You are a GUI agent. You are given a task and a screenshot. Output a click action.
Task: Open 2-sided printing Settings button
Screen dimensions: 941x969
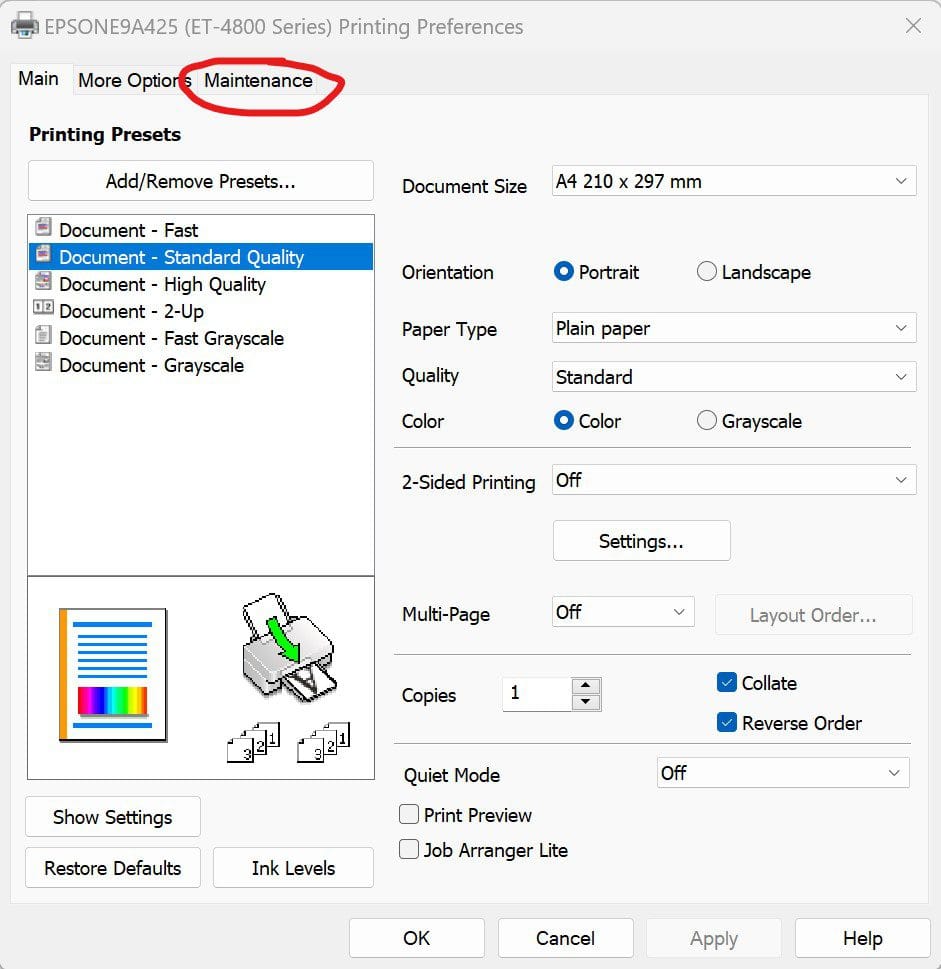(x=641, y=541)
